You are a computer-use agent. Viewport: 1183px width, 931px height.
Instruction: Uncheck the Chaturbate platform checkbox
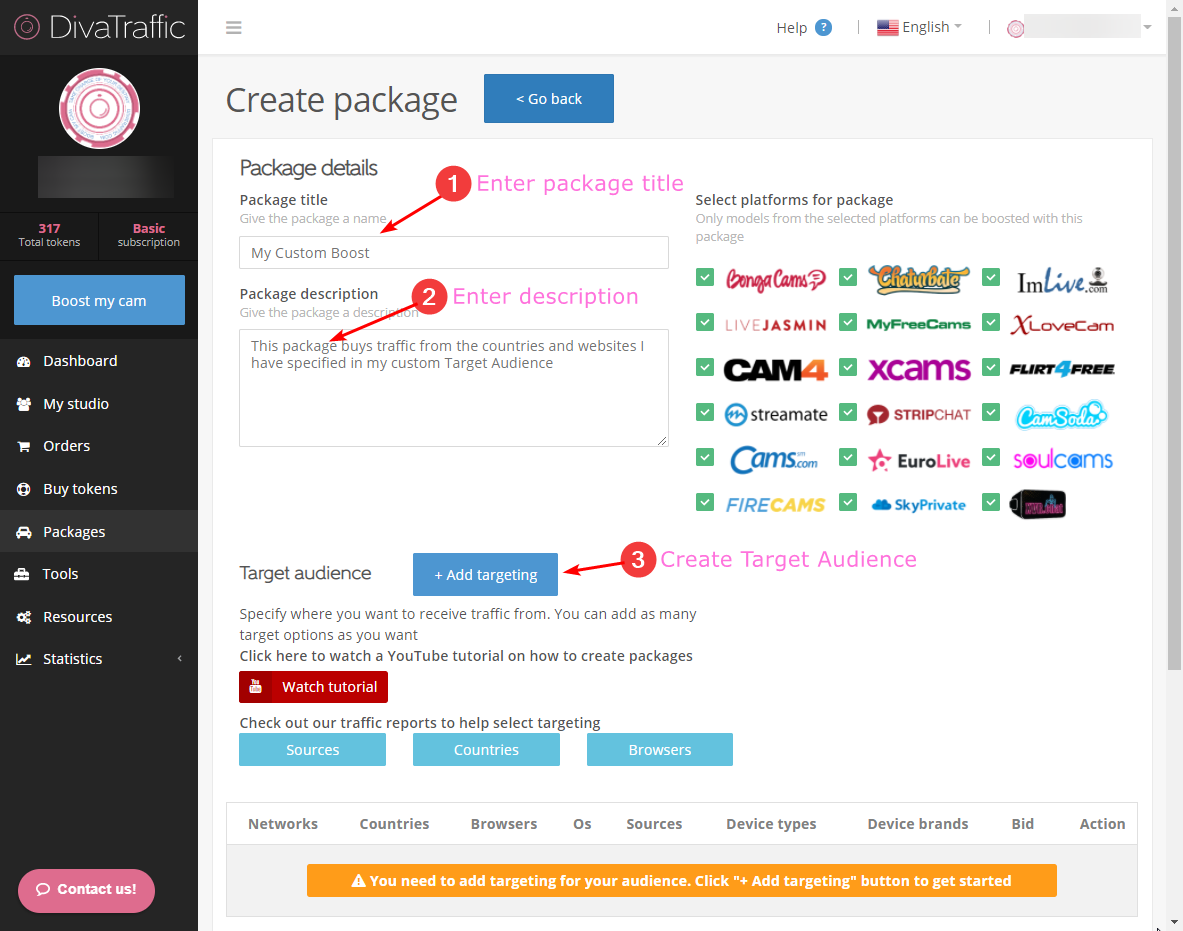[x=848, y=277]
